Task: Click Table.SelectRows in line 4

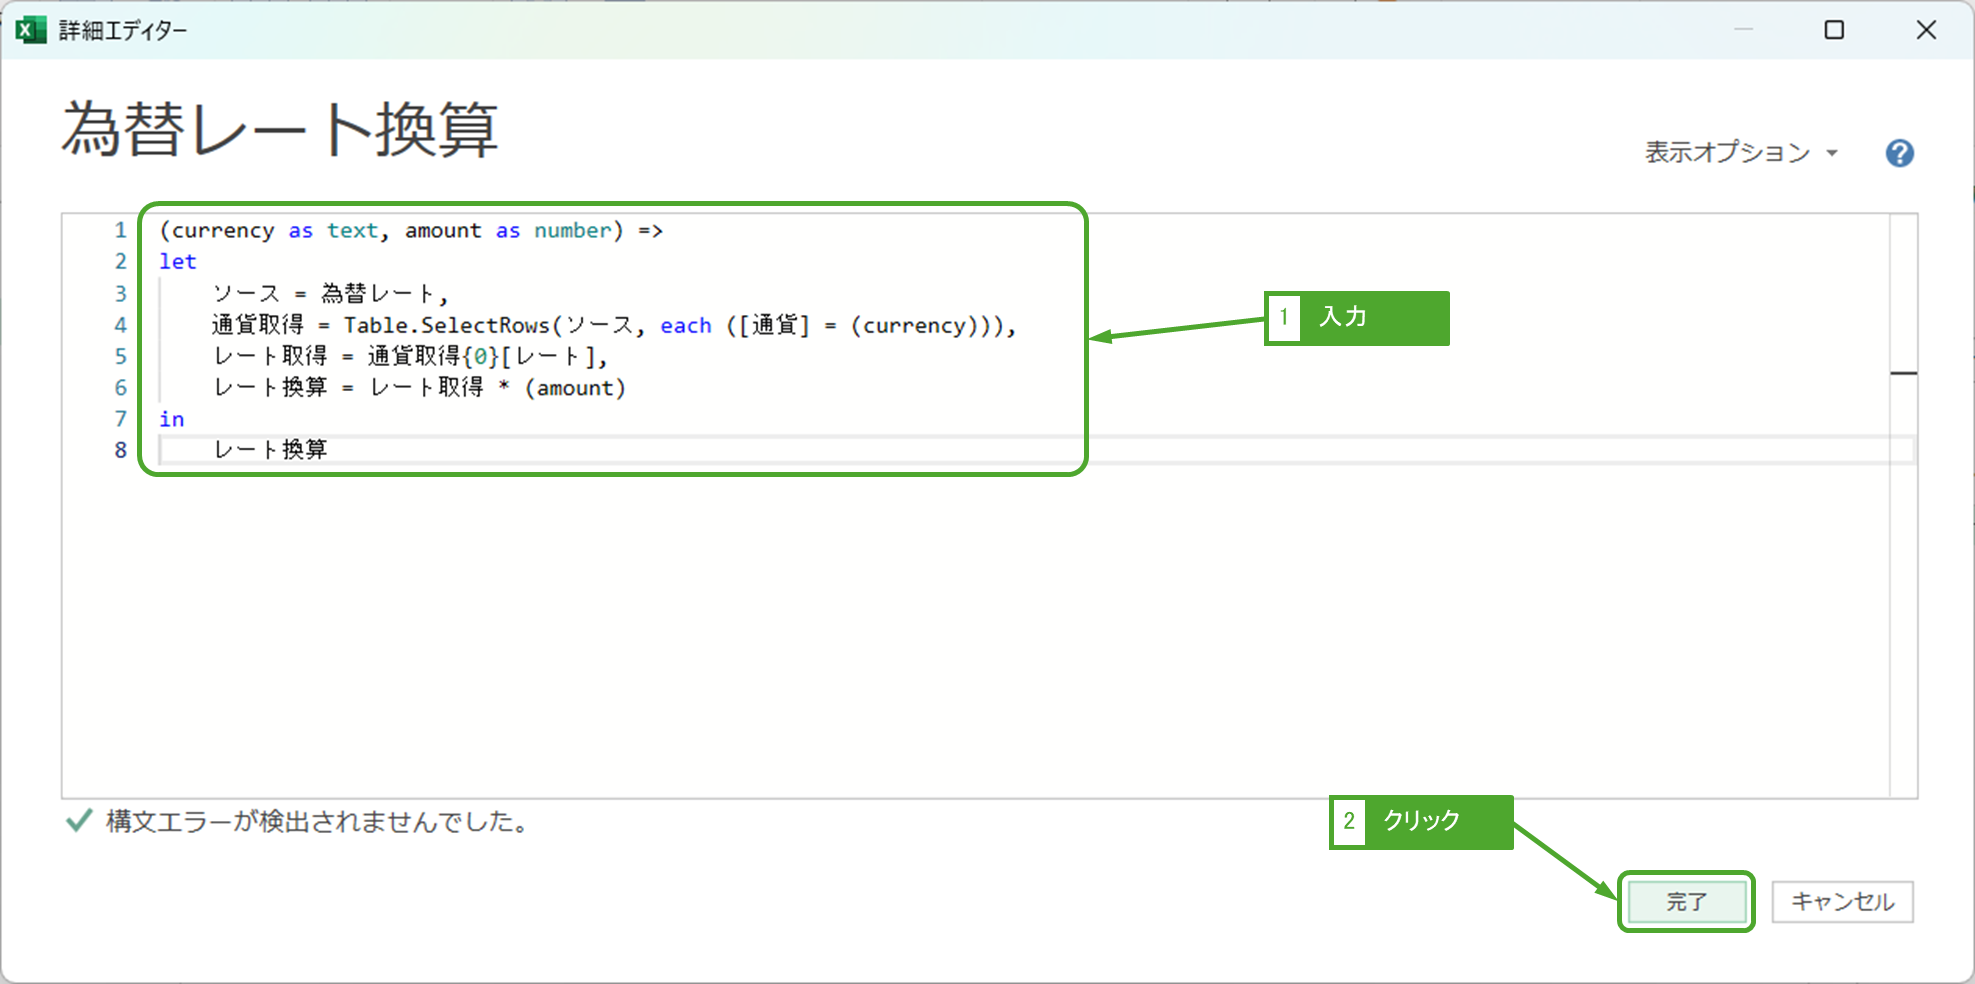Action: coord(446,326)
